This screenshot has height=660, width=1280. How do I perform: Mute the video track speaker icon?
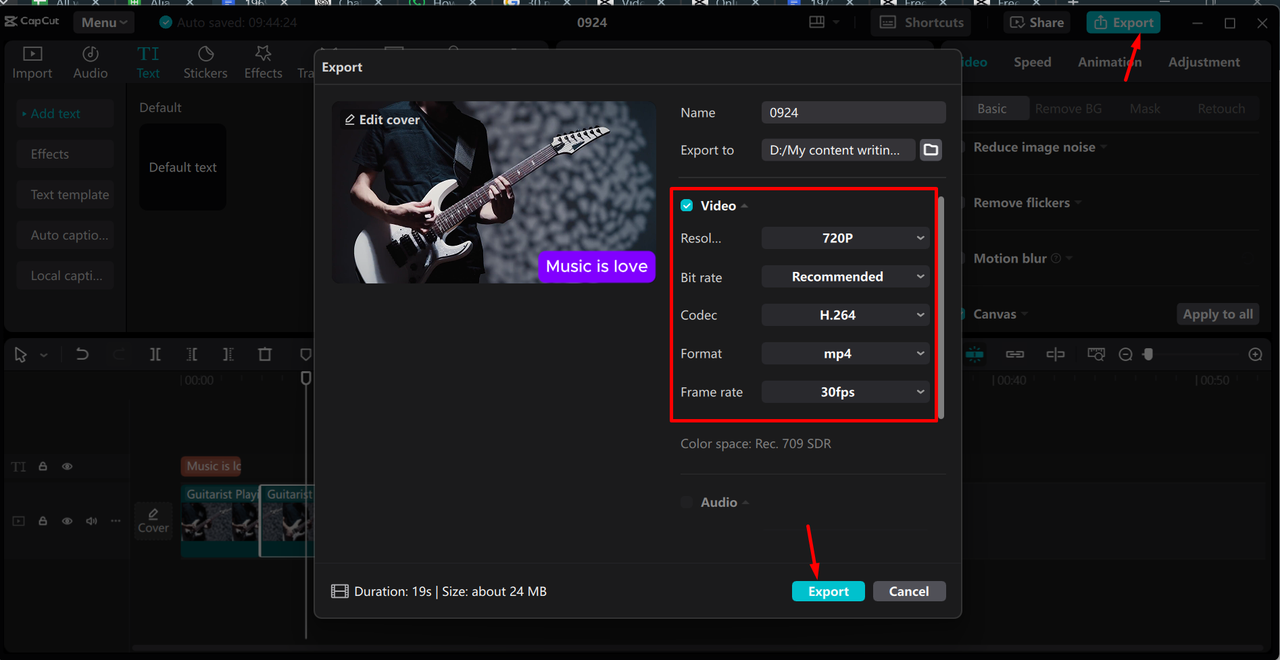(92, 521)
